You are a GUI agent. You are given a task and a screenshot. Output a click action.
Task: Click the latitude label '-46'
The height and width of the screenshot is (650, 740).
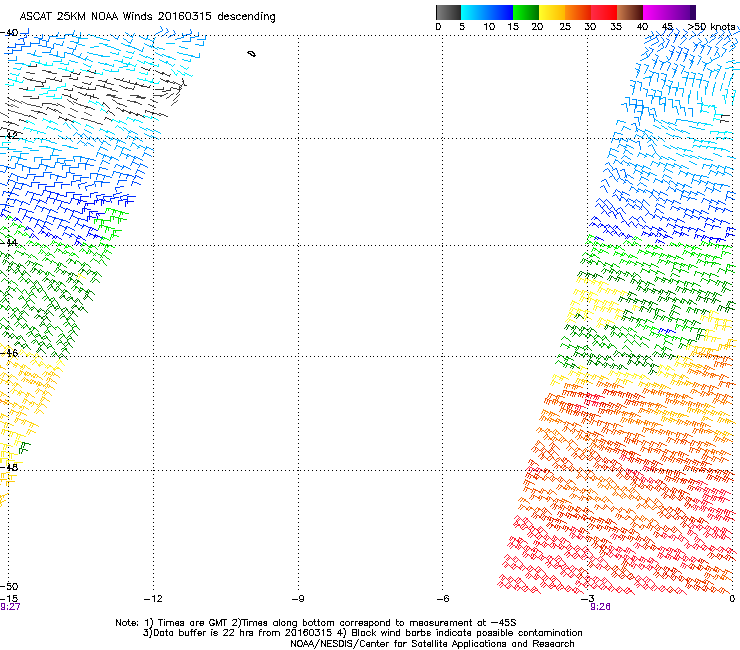click(9, 353)
